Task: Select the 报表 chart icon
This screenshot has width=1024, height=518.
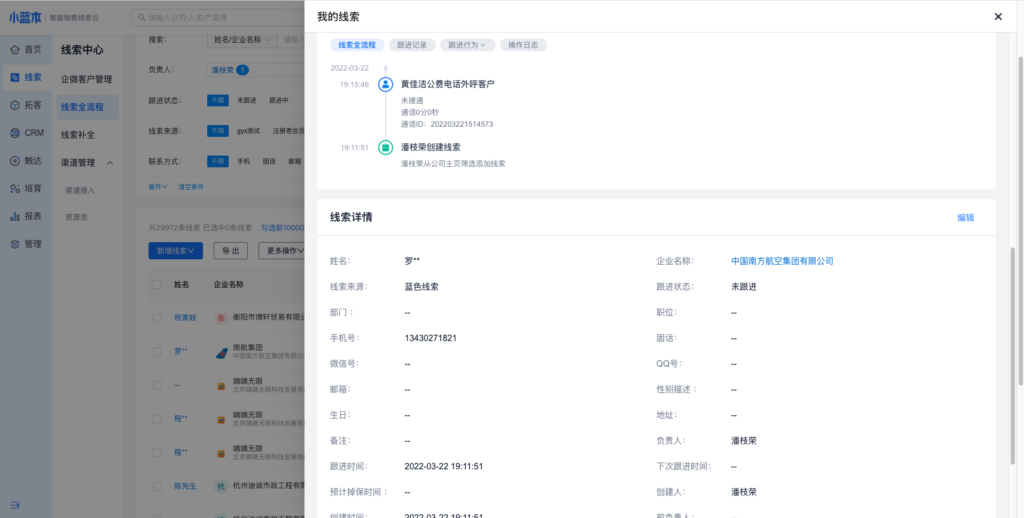Action: pyautogui.click(x=15, y=216)
